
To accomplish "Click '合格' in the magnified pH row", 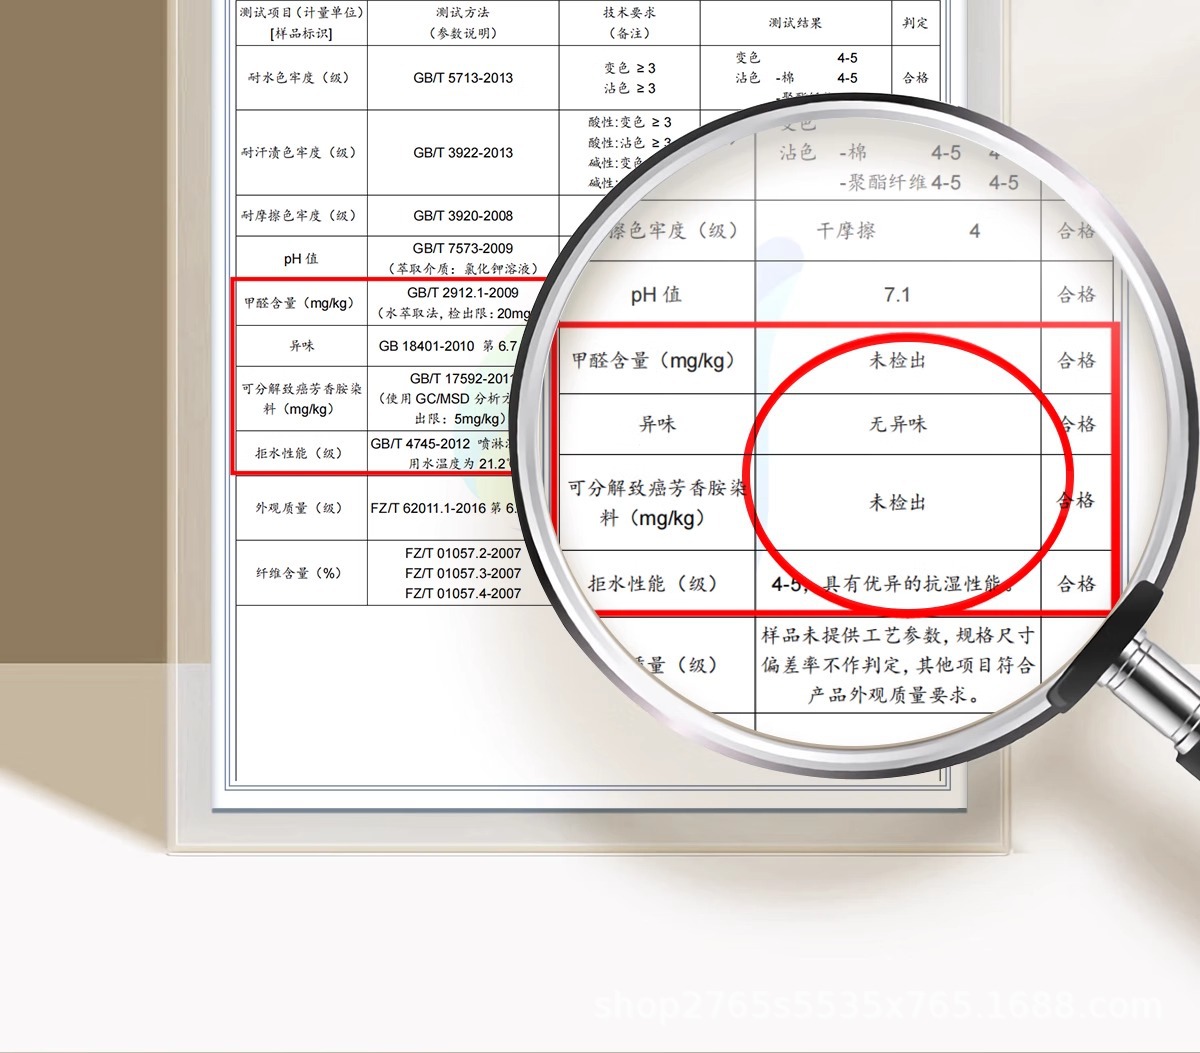I will (x=1077, y=294).
